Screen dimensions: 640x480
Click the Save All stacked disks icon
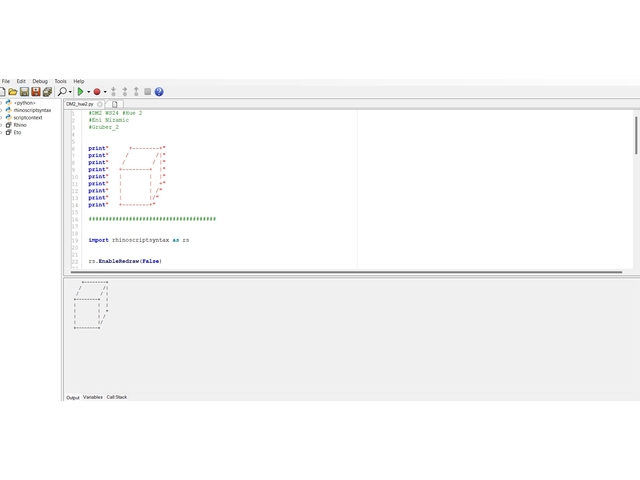47,92
